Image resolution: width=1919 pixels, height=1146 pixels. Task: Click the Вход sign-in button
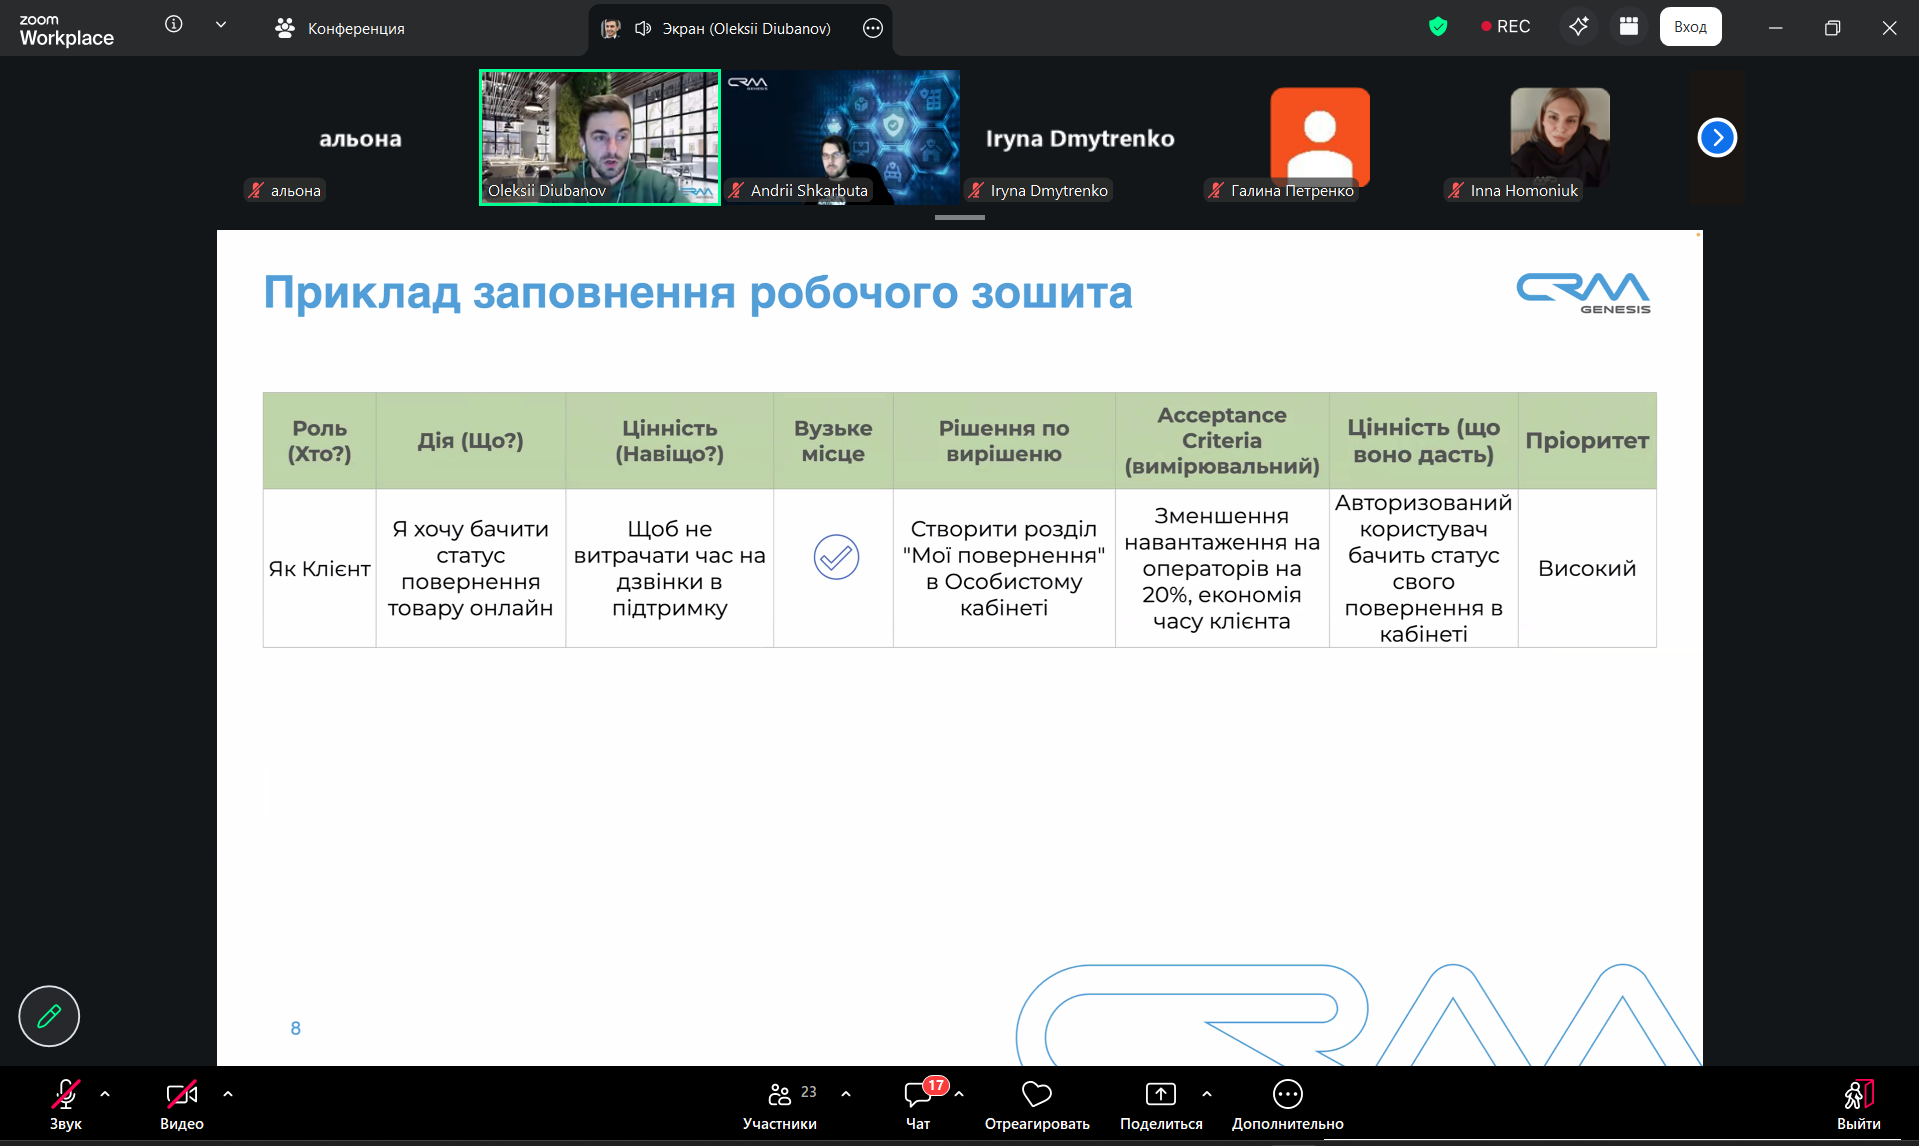pyautogui.click(x=1690, y=27)
